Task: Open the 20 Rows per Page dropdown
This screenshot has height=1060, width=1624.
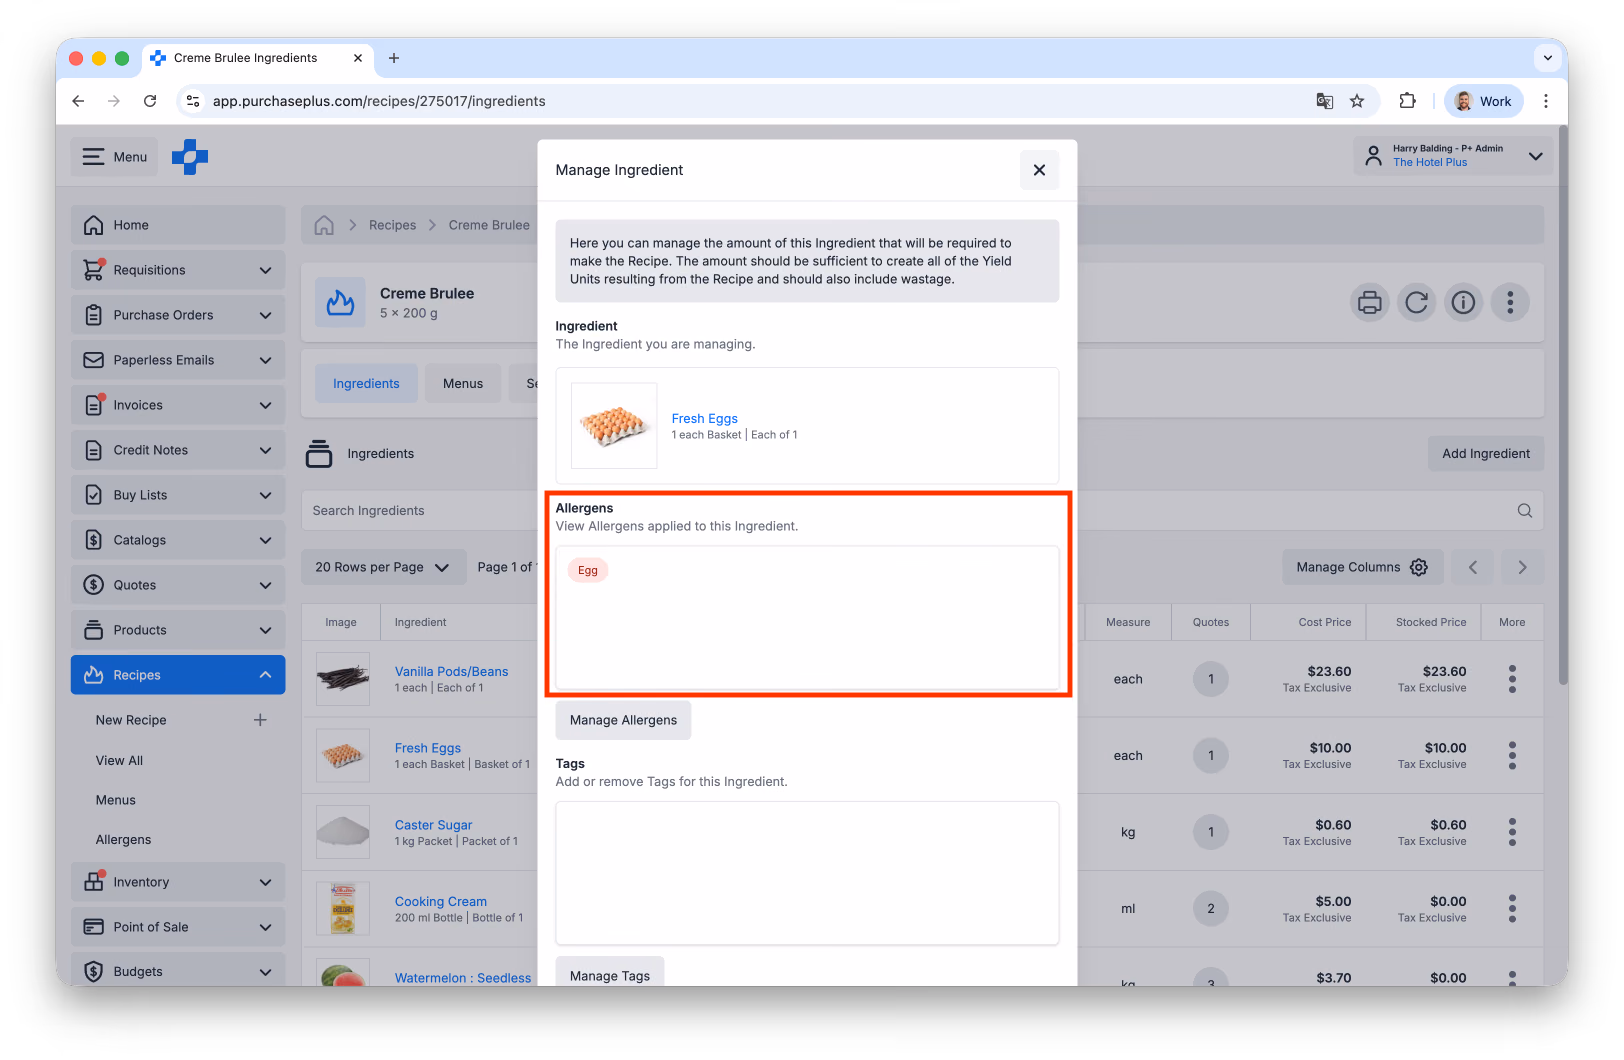Action: click(384, 567)
